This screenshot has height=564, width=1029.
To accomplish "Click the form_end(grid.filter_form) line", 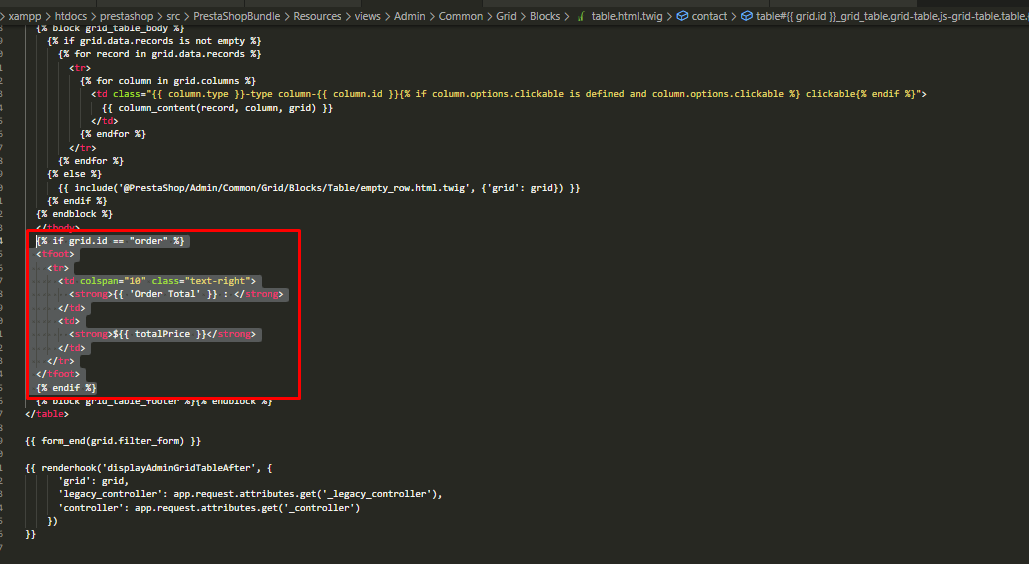I will pyautogui.click(x=113, y=441).
